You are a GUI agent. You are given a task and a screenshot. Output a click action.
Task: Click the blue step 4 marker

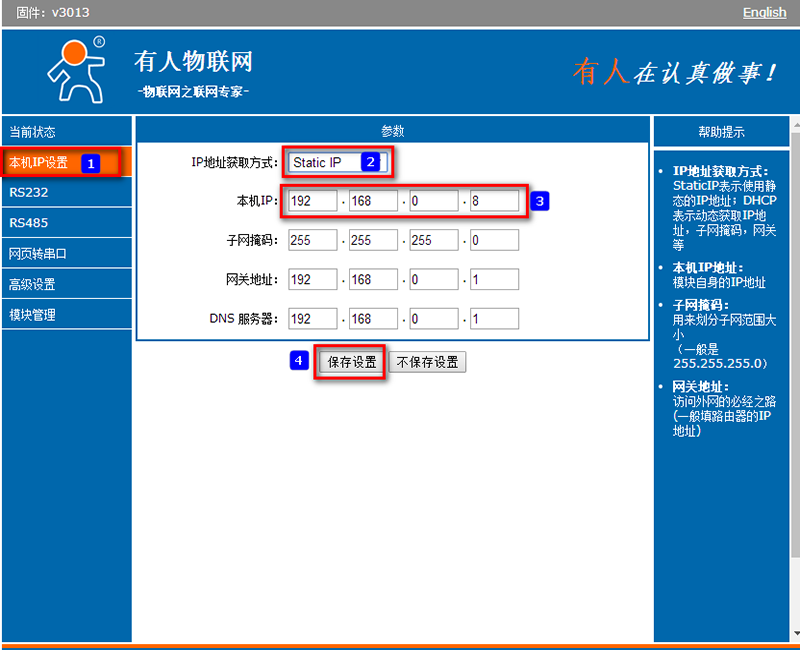point(299,361)
